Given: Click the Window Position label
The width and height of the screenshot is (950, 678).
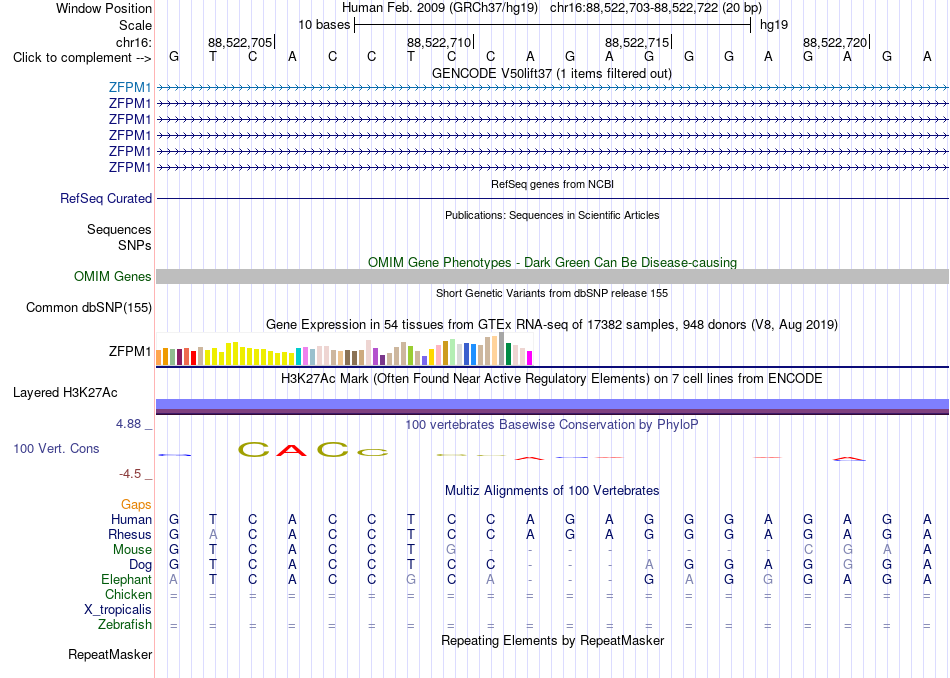Looking at the screenshot, I should click(104, 8).
